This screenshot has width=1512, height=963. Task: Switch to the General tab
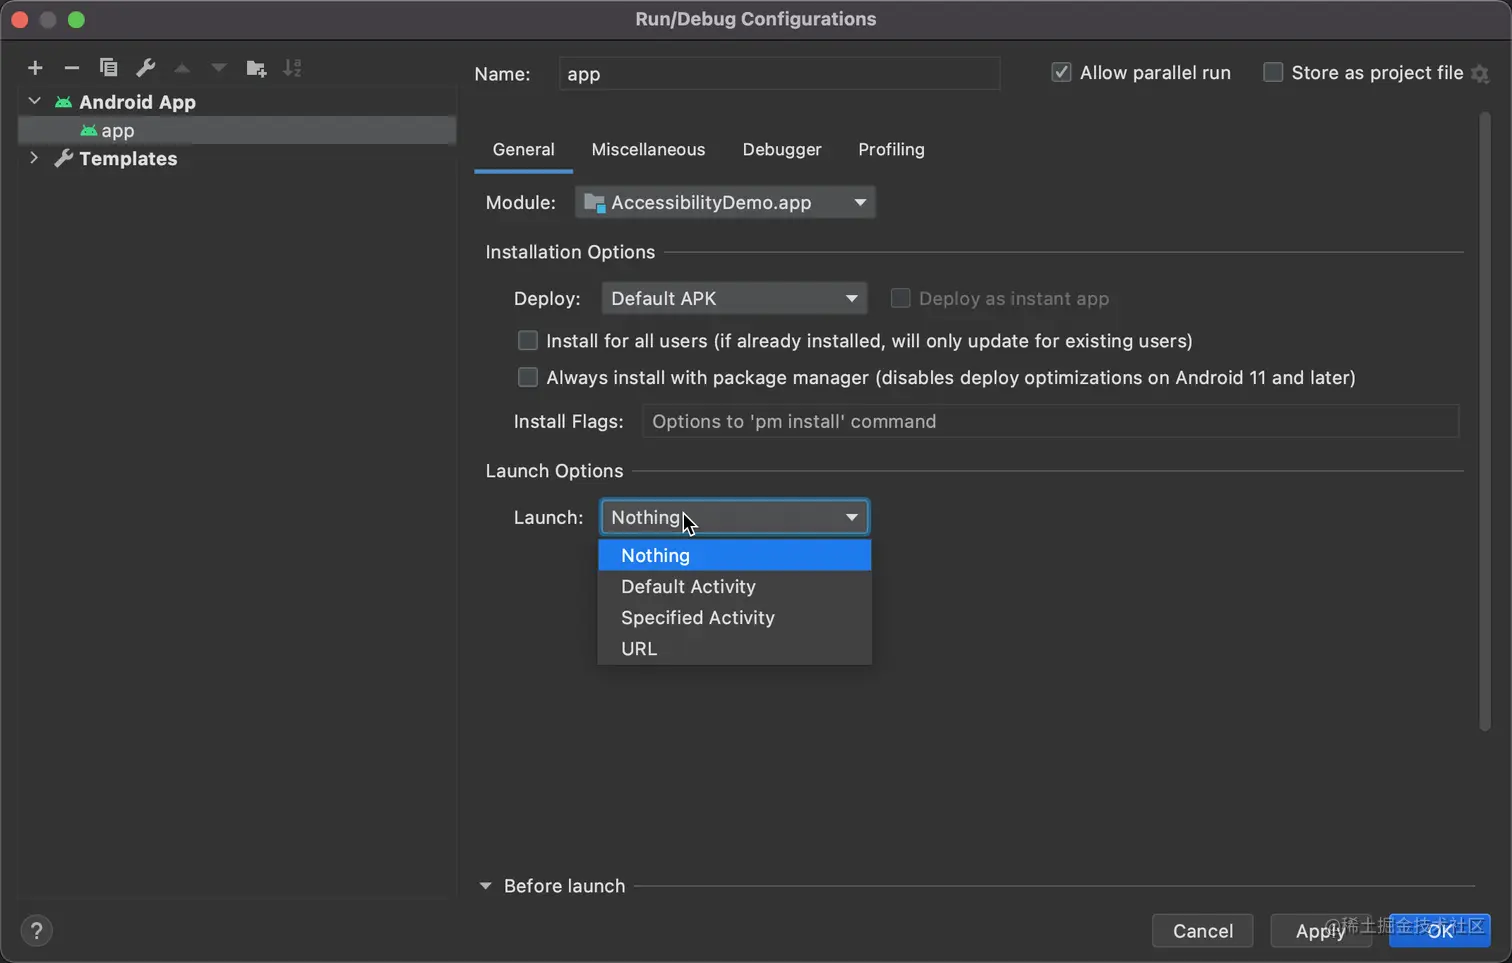coord(523,149)
